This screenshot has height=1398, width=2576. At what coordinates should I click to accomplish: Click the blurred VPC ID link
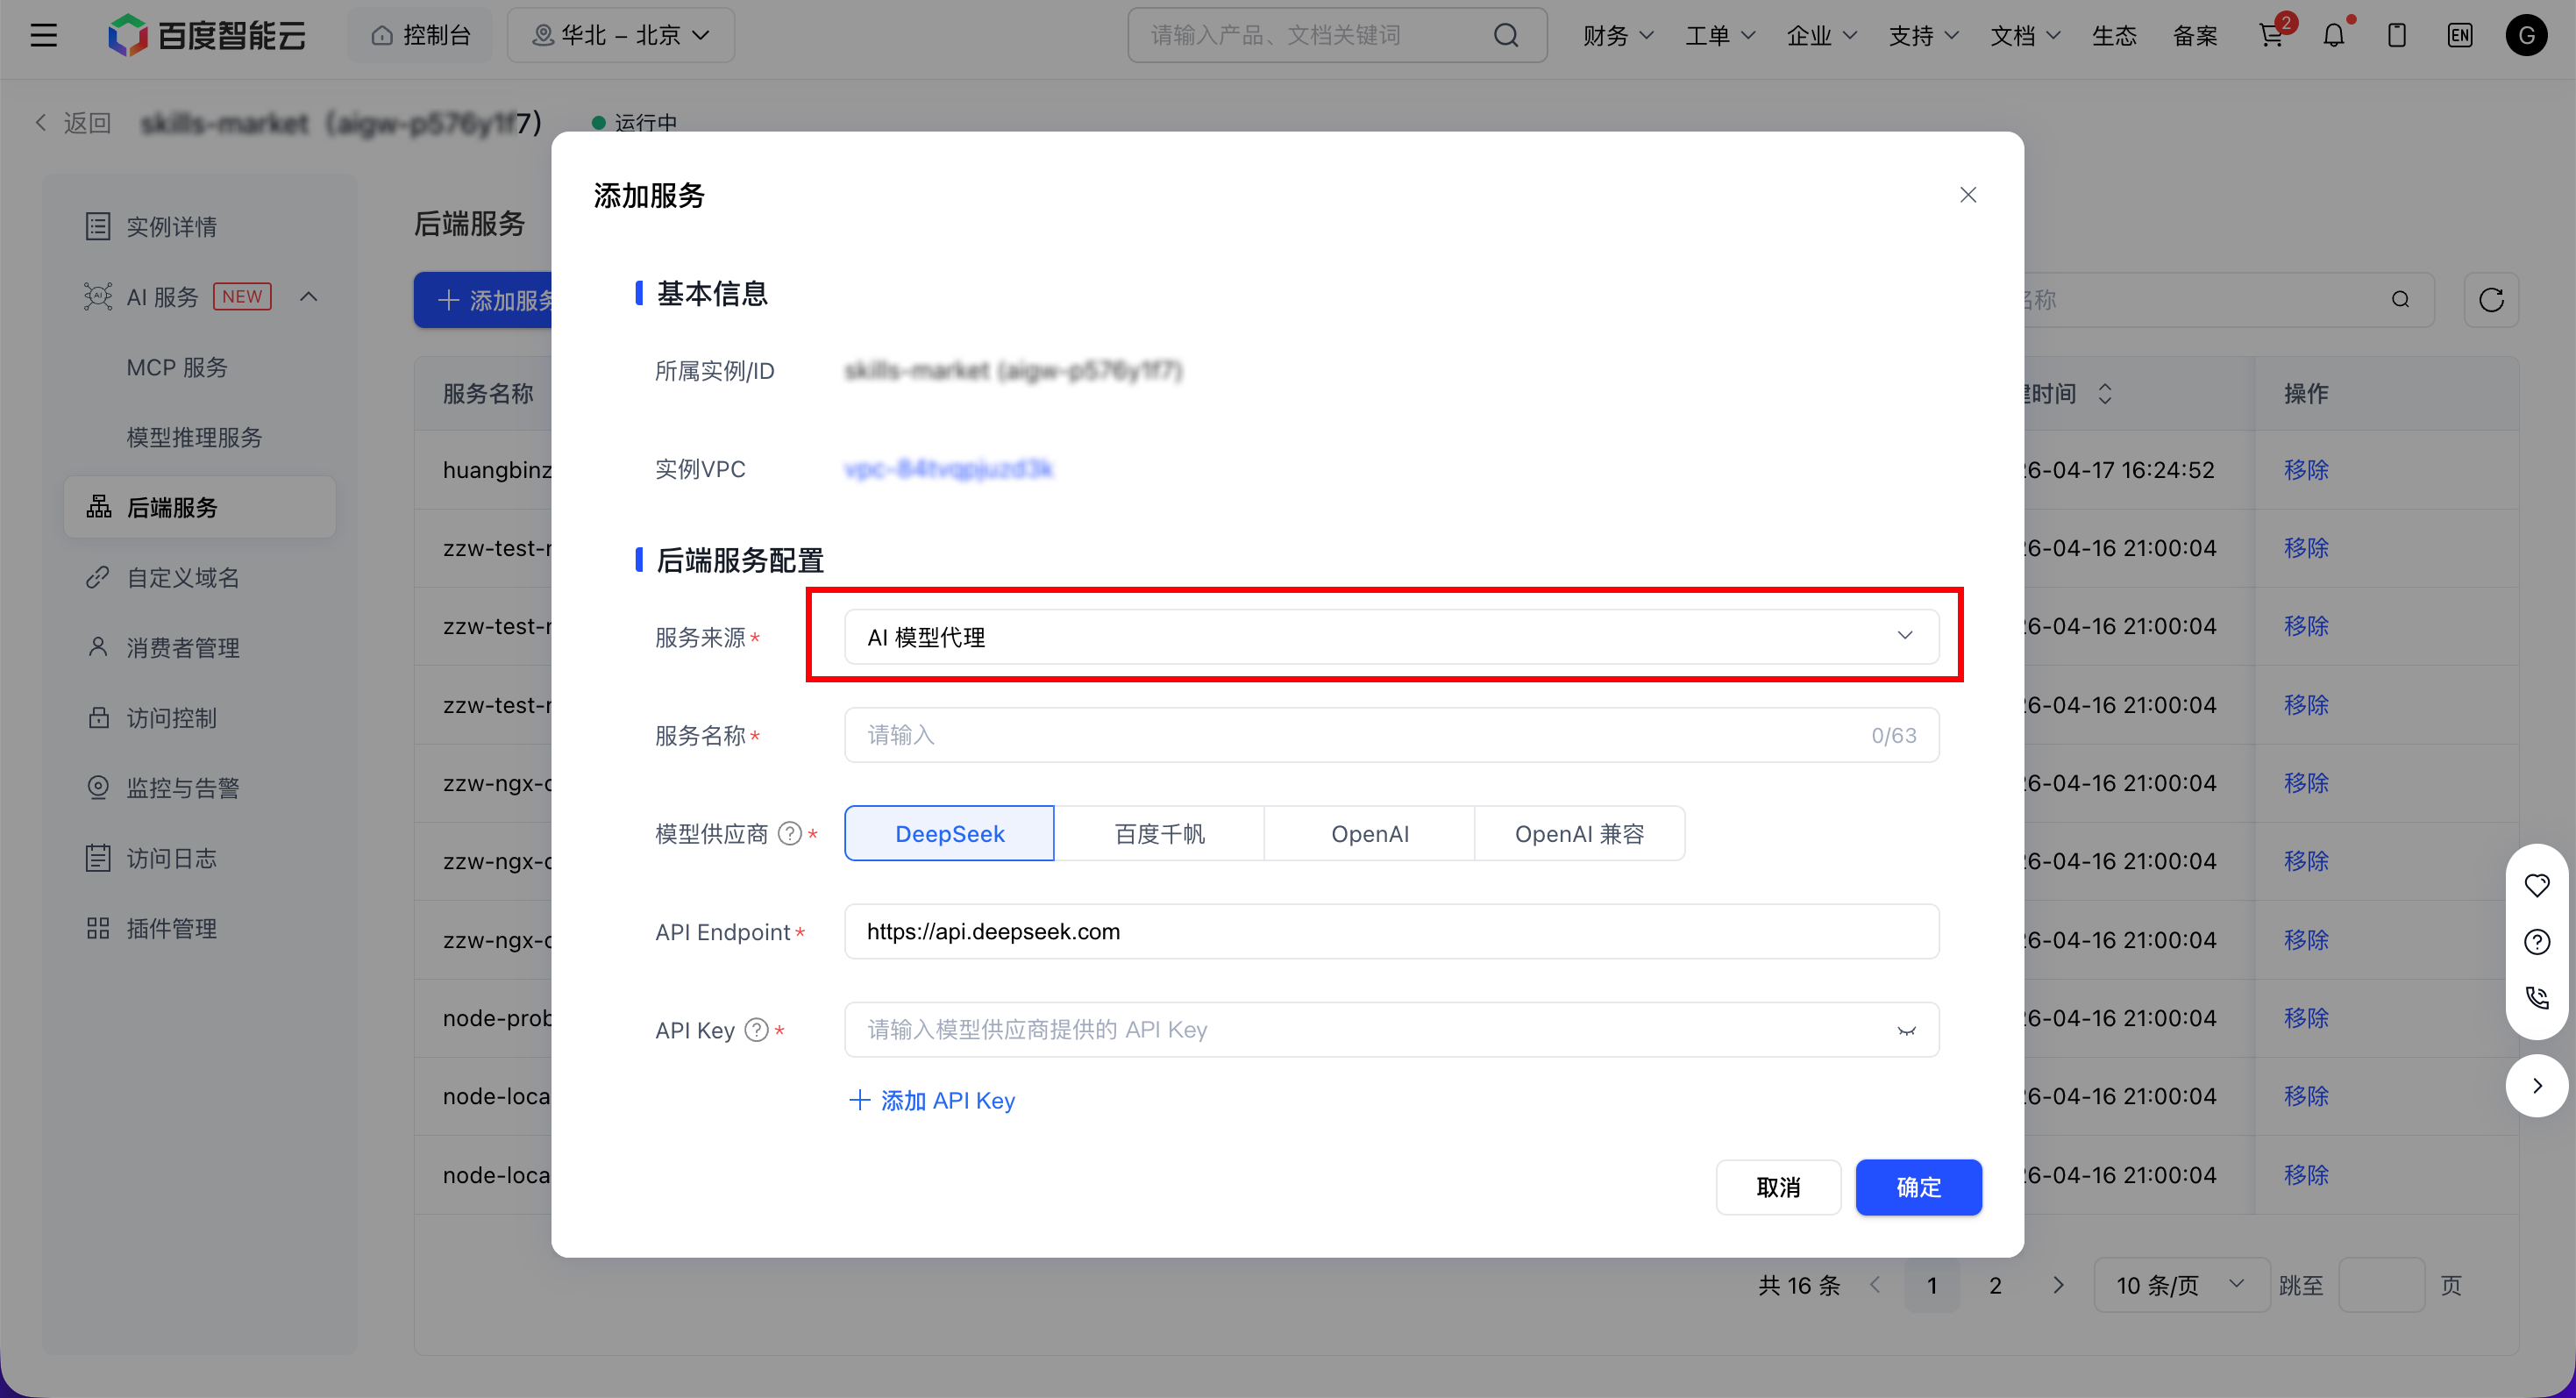948,469
